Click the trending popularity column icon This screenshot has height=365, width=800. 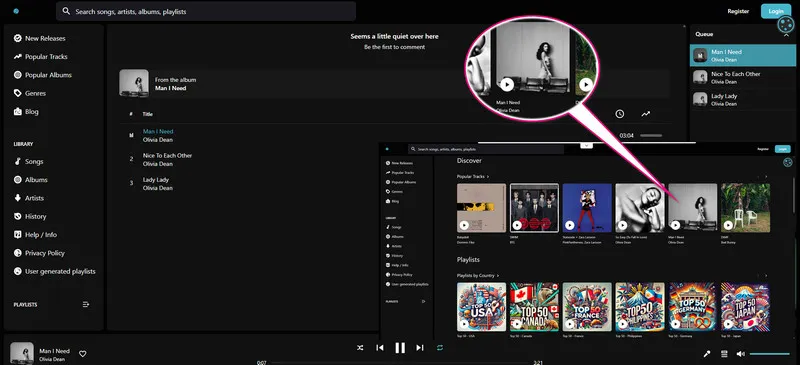646,114
